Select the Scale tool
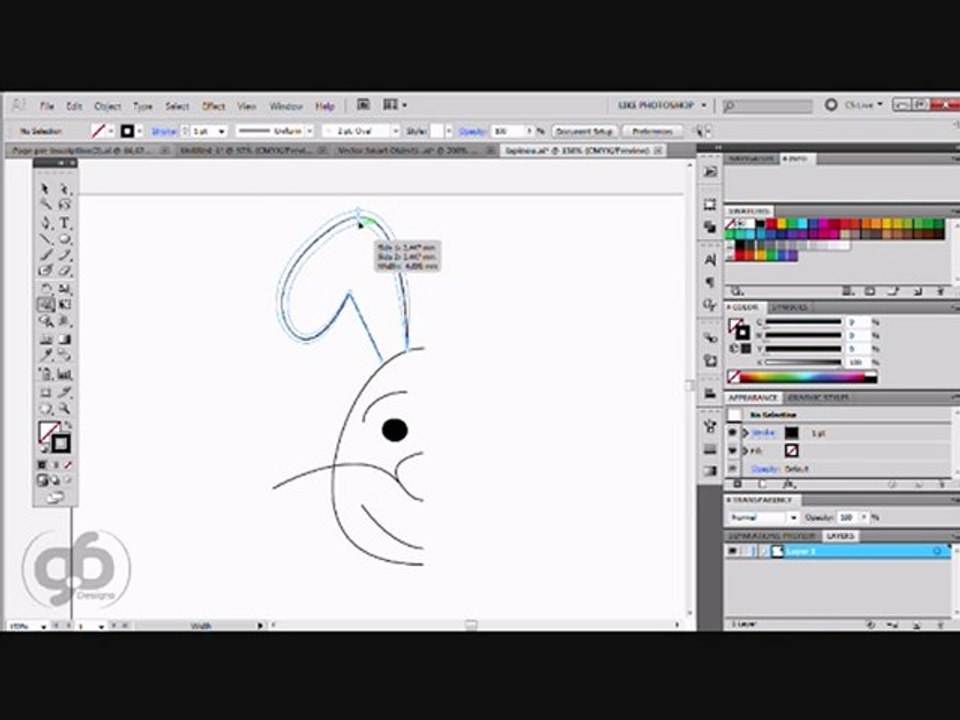This screenshot has height=720, width=960. [64, 288]
